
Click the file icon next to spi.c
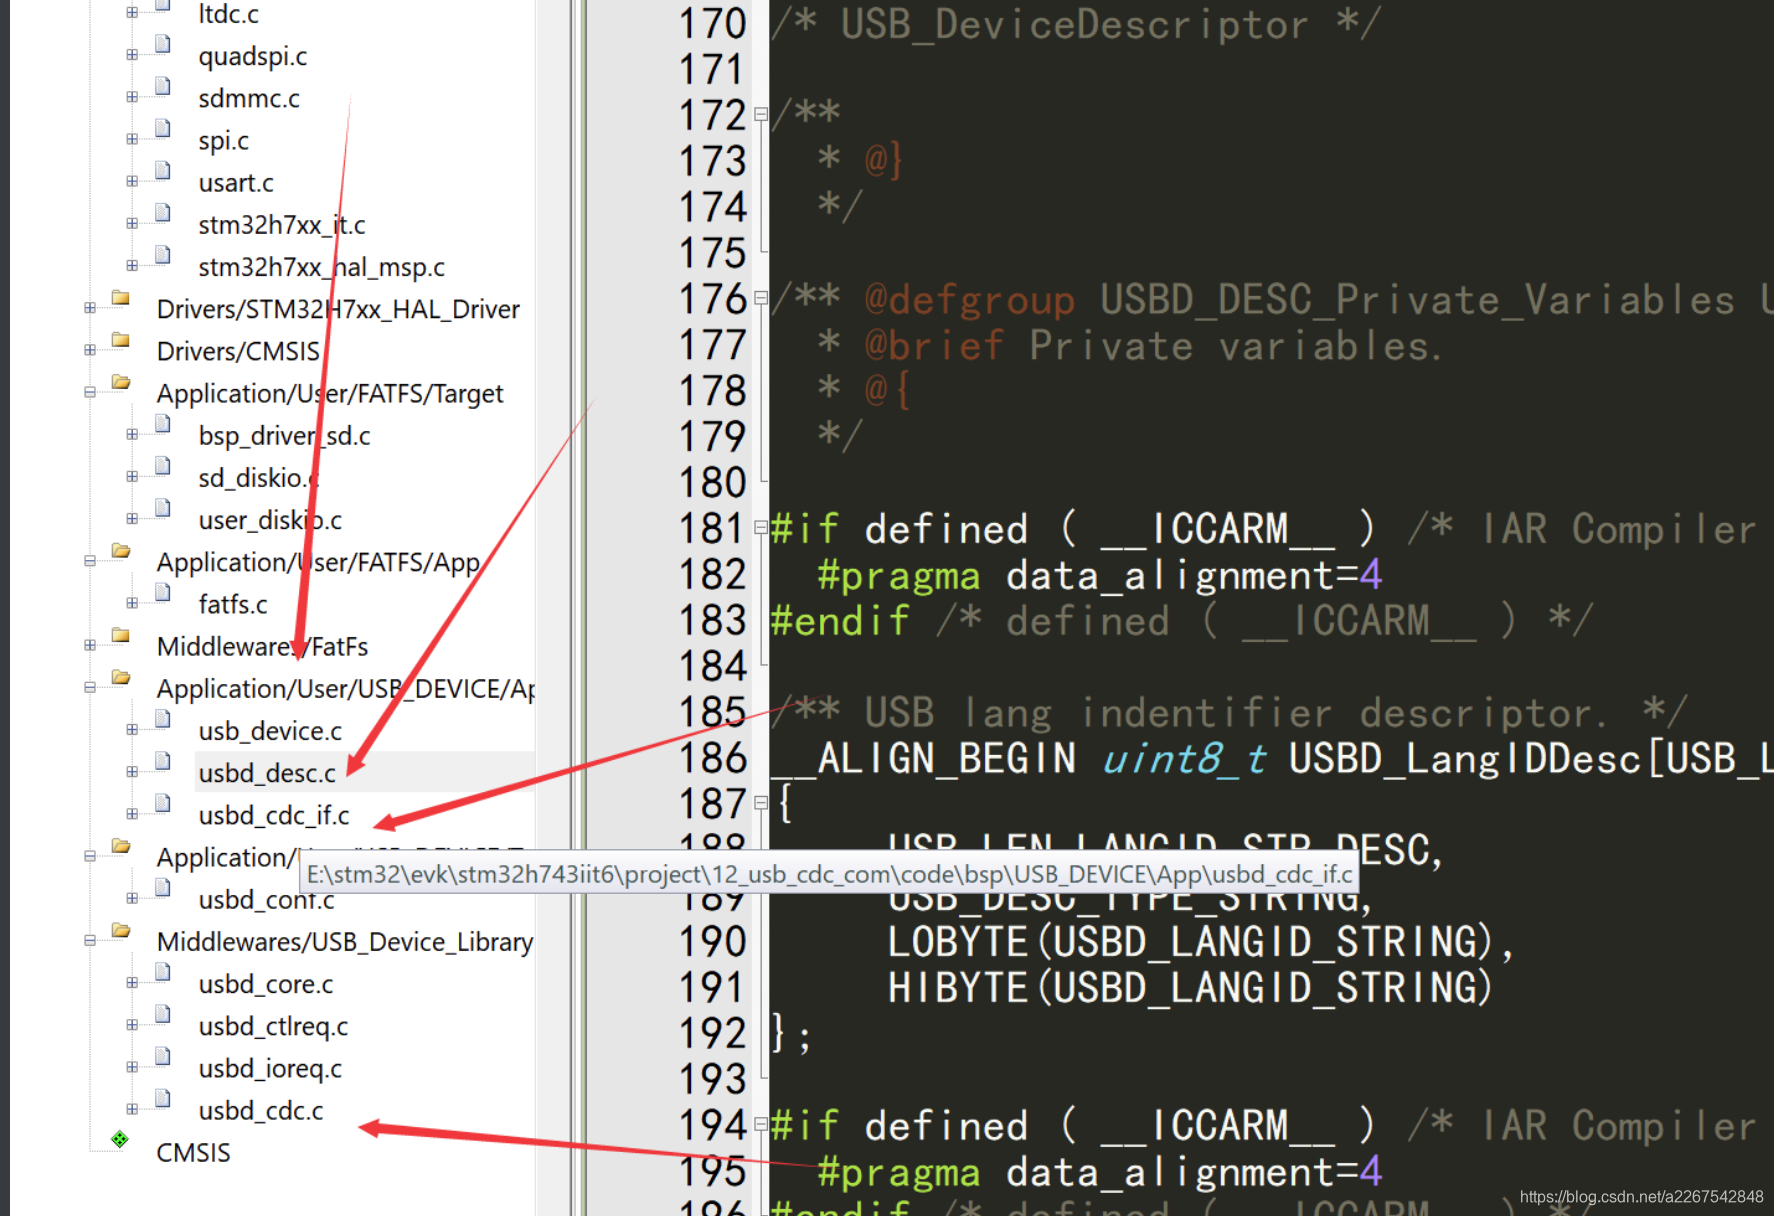(162, 129)
